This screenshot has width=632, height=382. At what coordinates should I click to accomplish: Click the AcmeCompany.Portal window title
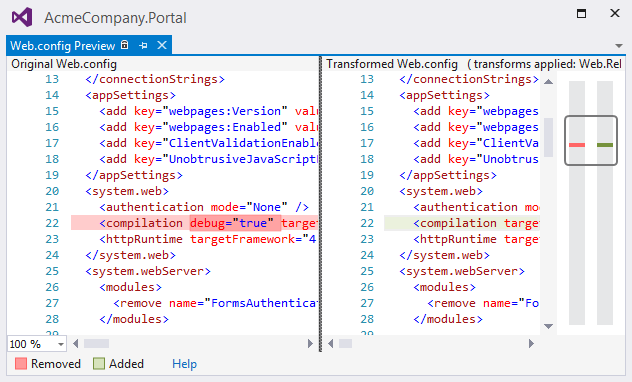coord(115,18)
